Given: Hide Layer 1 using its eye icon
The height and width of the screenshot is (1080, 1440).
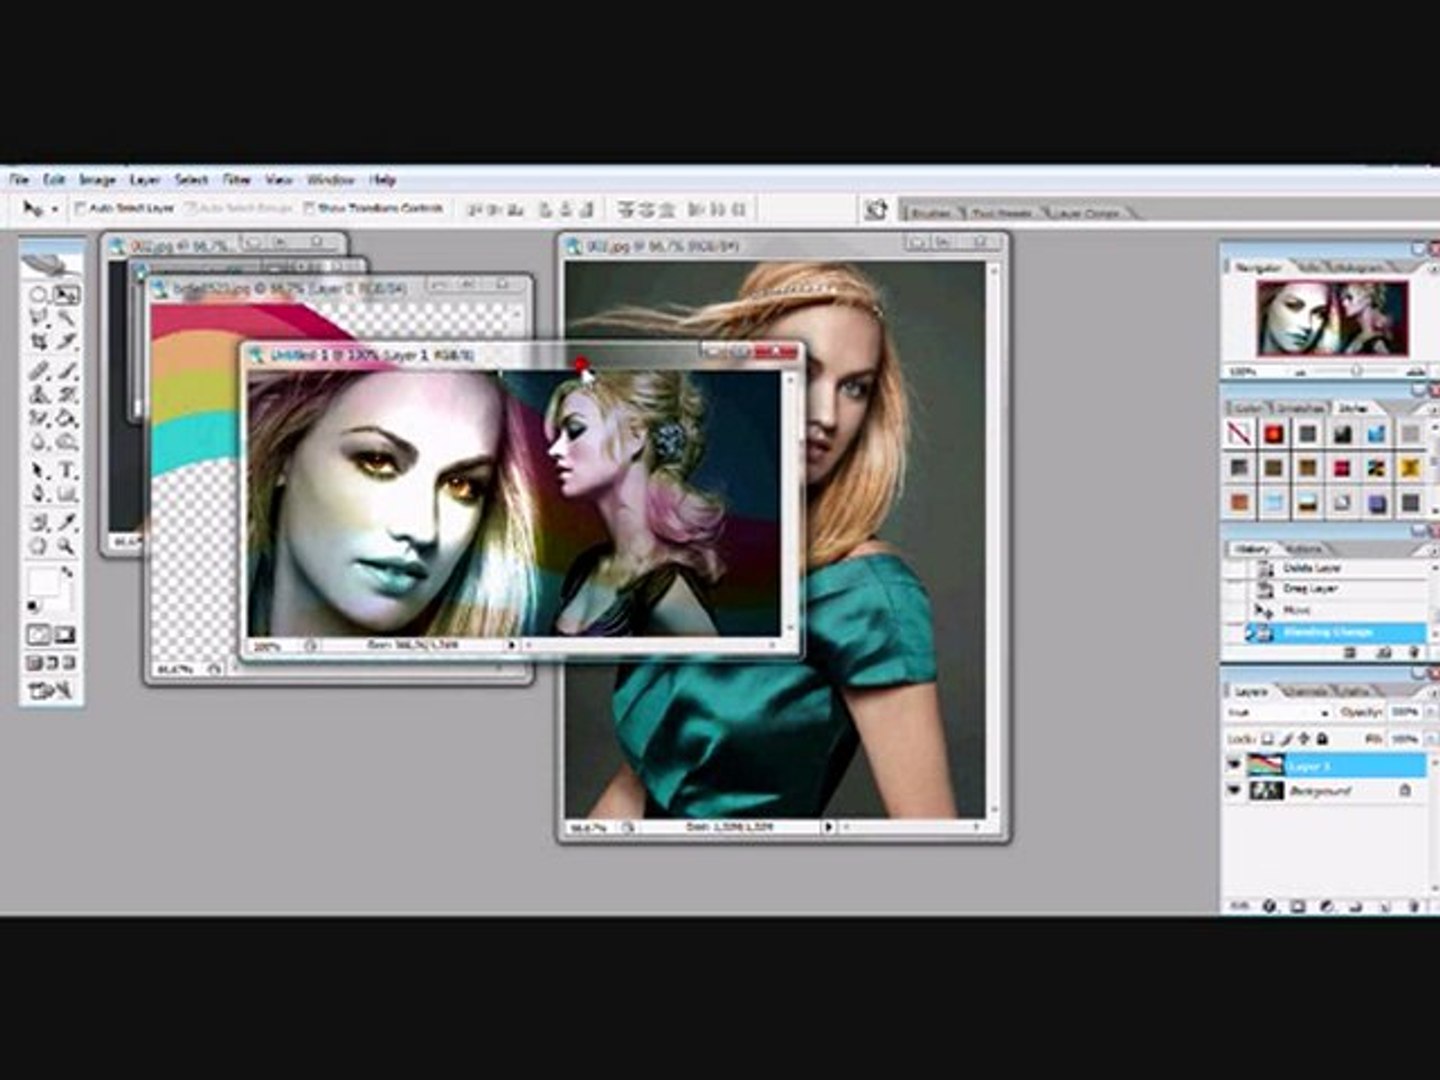Looking at the screenshot, I should (x=1234, y=765).
